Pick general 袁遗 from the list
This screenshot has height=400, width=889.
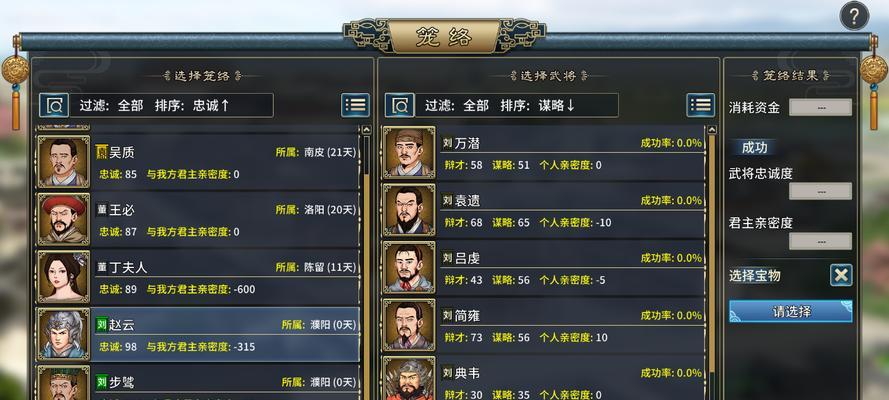click(x=544, y=210)
